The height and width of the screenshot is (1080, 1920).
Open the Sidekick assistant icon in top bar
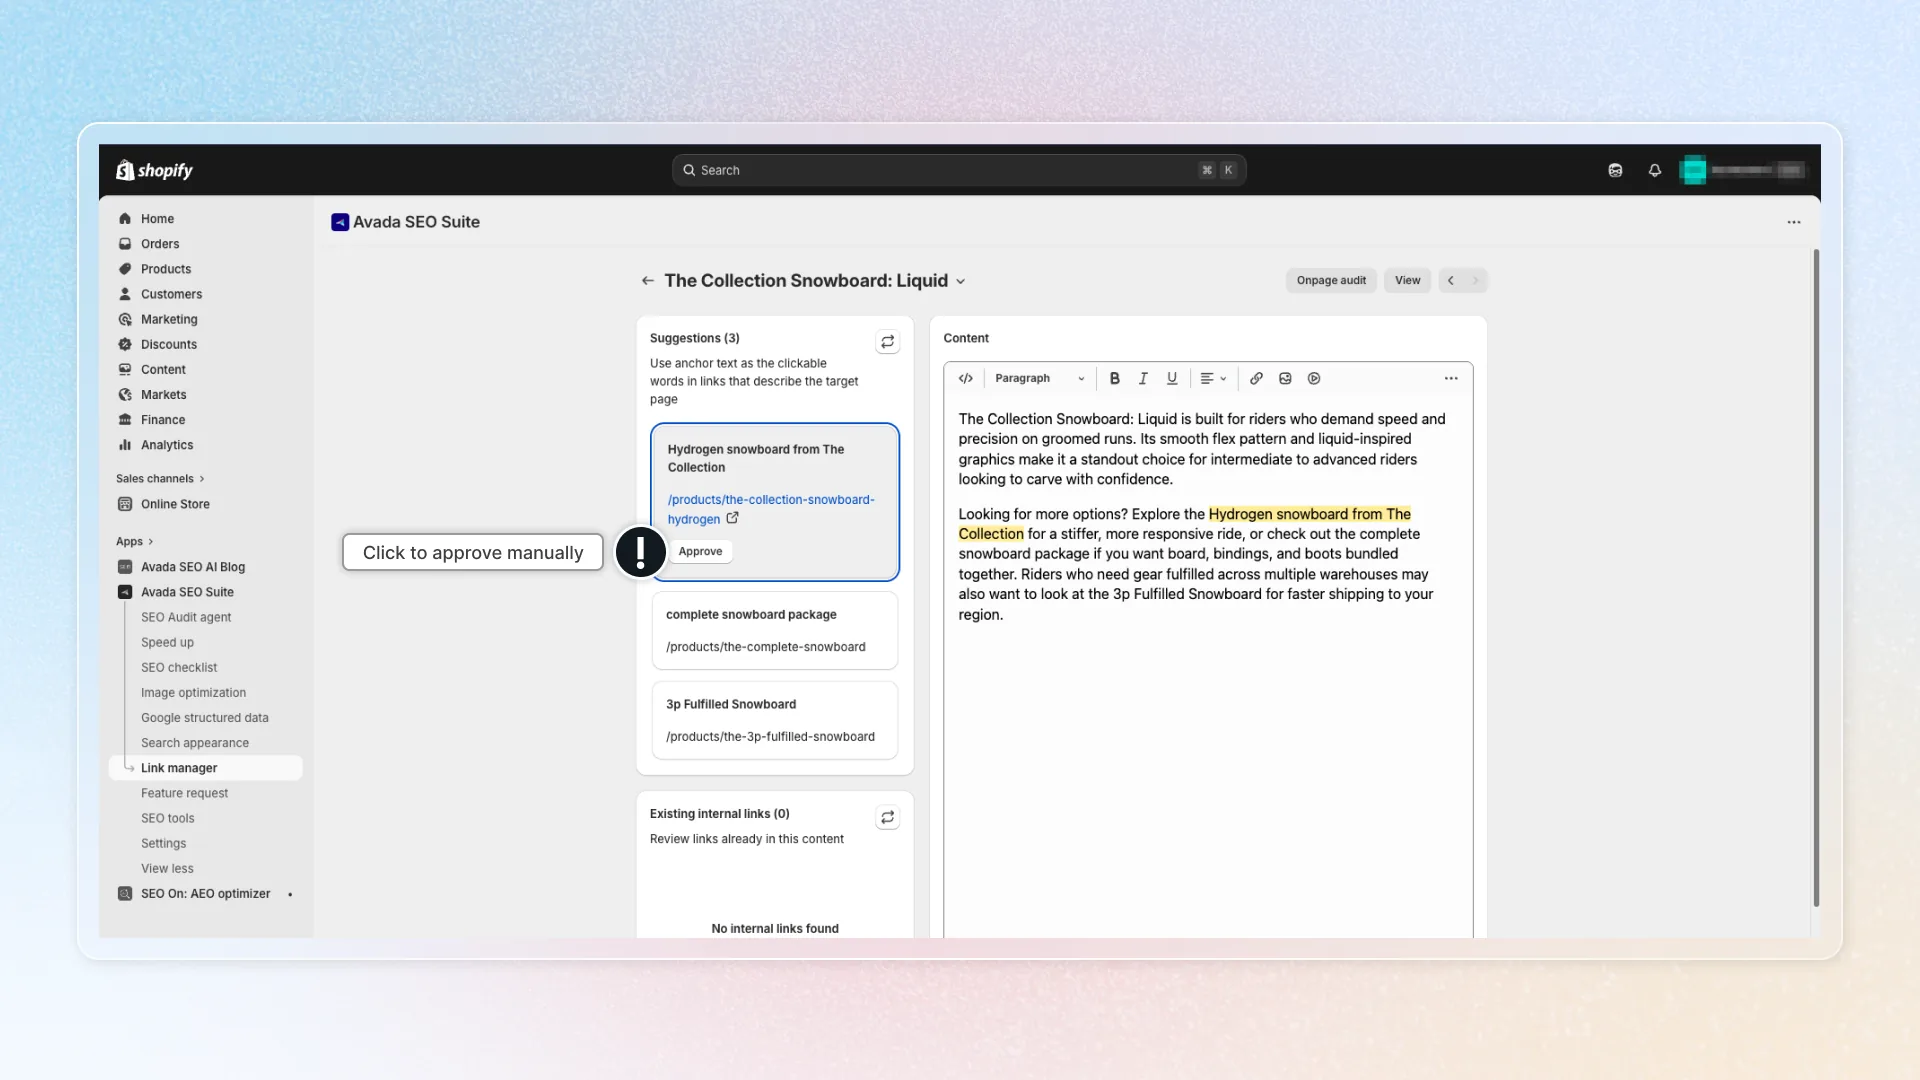pyautogui.click(x=1615, y=170)
